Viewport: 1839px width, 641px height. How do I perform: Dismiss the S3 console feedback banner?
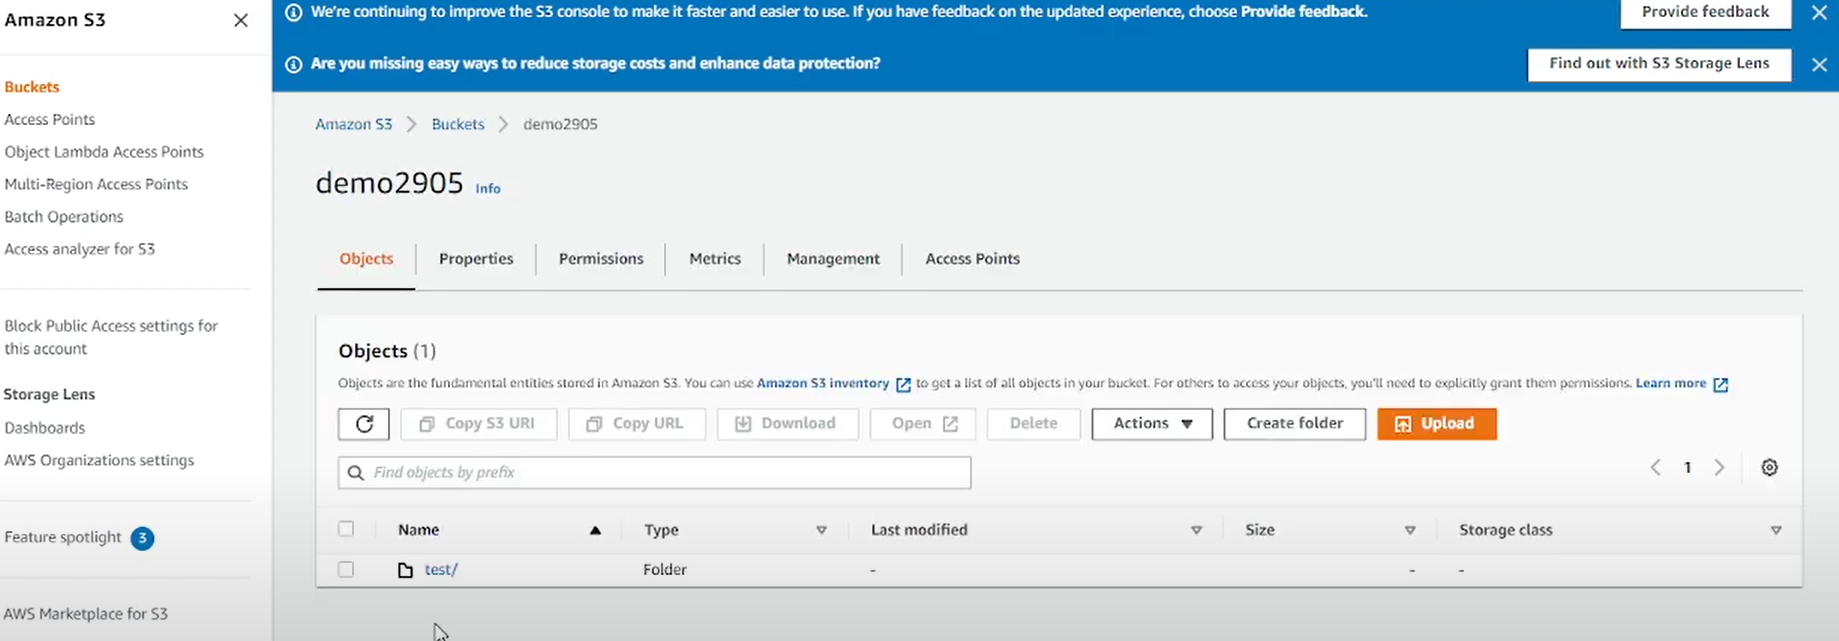tap(1819, 13)
